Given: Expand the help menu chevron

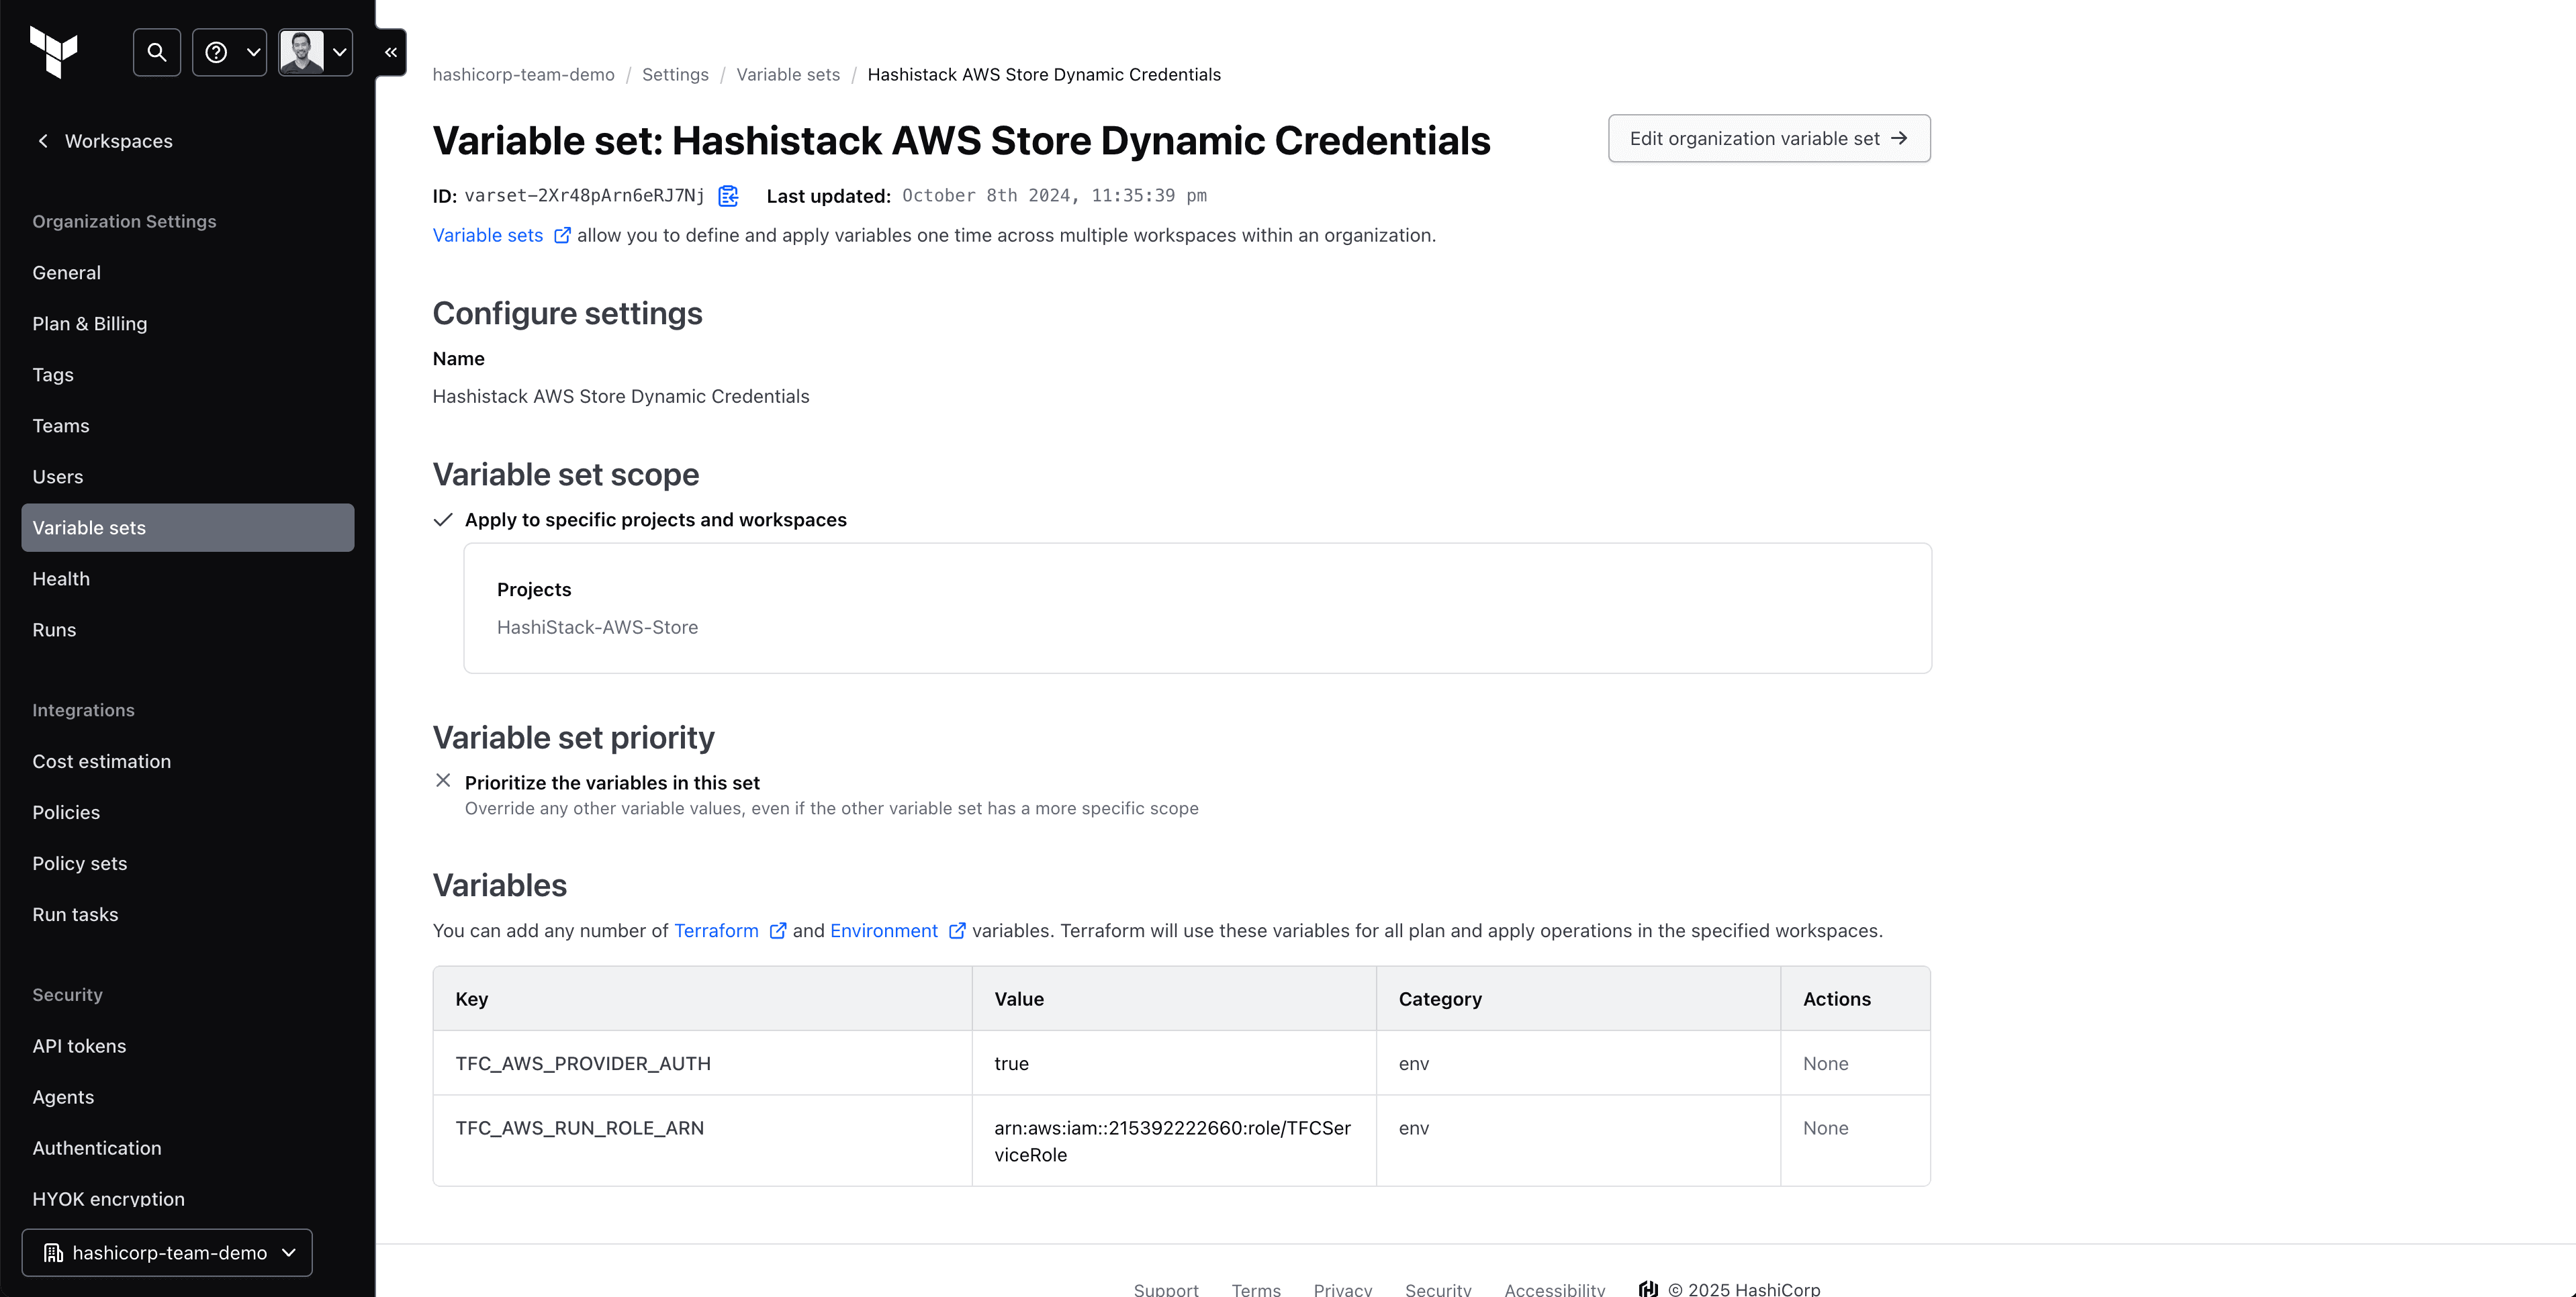Looking at the screenshot, I should [x=251, y=52].
